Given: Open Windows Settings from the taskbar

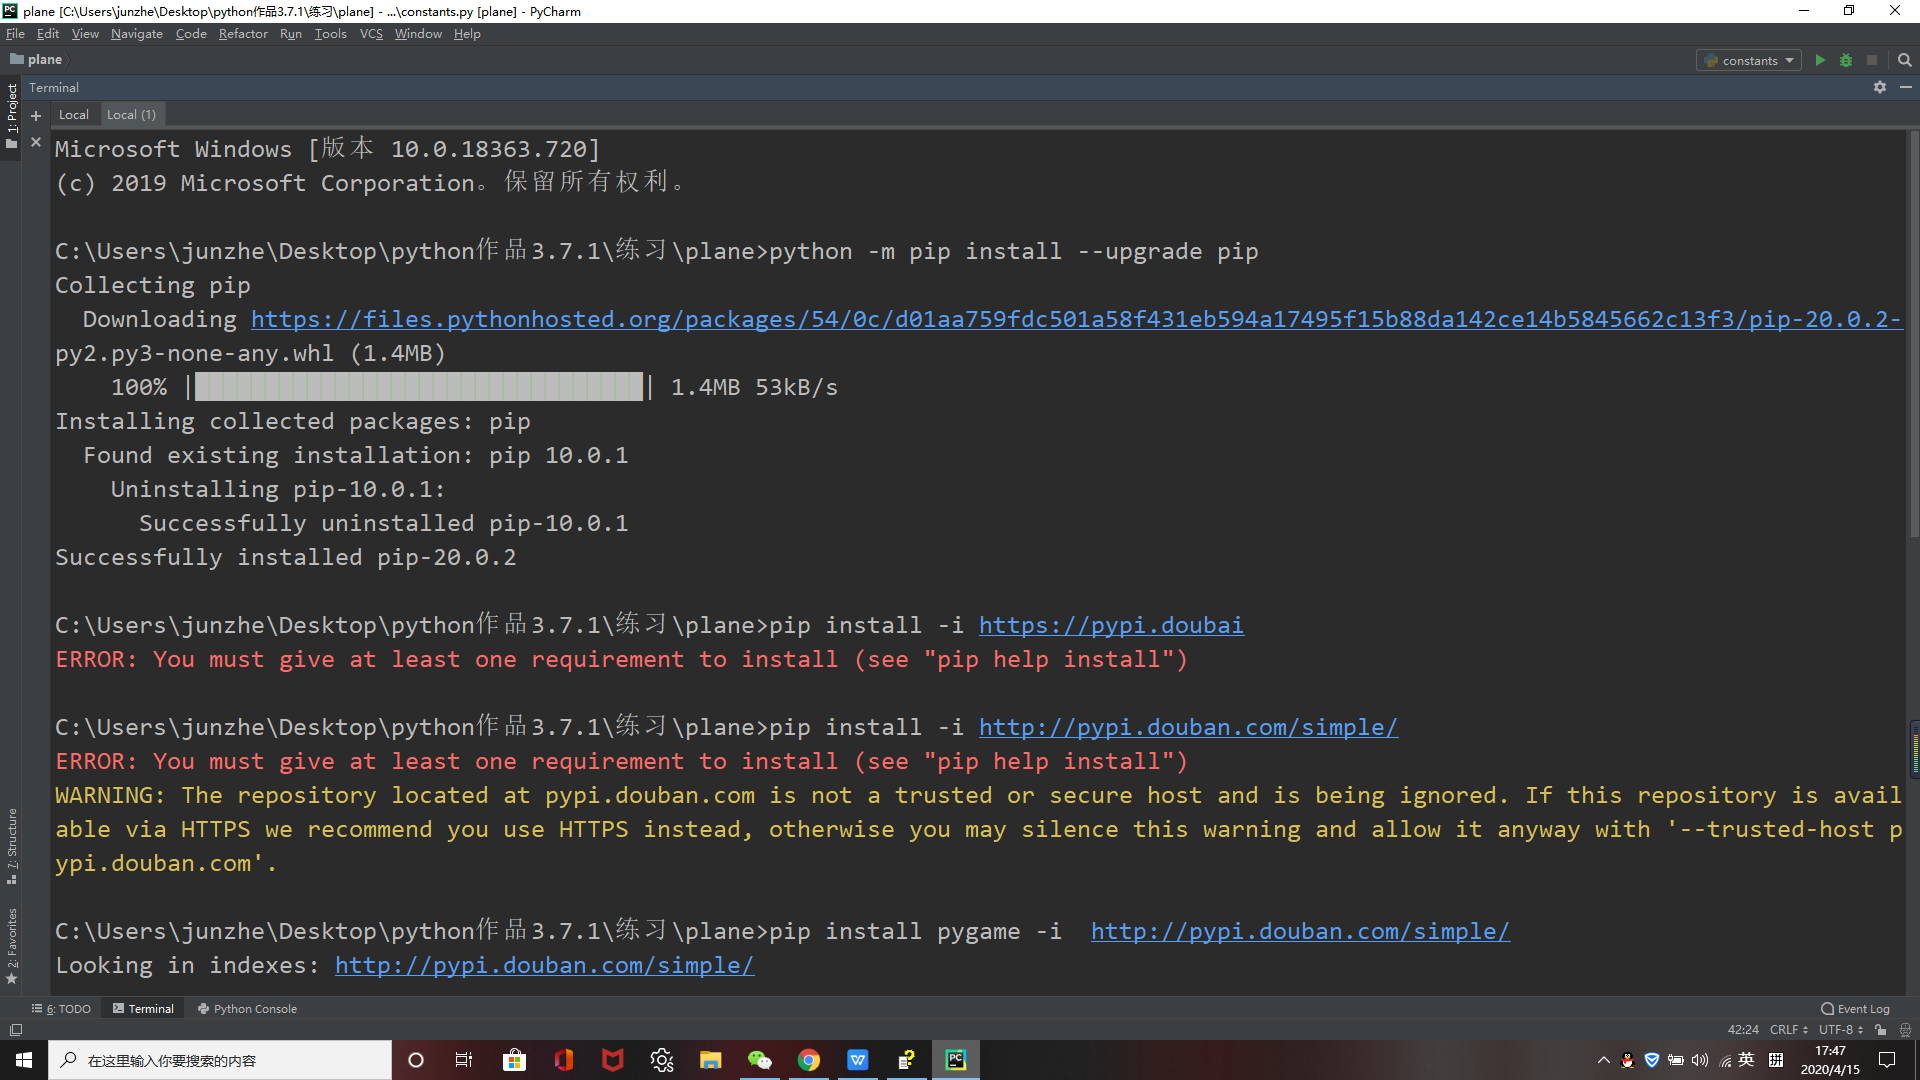Looking at the screenshot, I should (x=661, y=1060).
